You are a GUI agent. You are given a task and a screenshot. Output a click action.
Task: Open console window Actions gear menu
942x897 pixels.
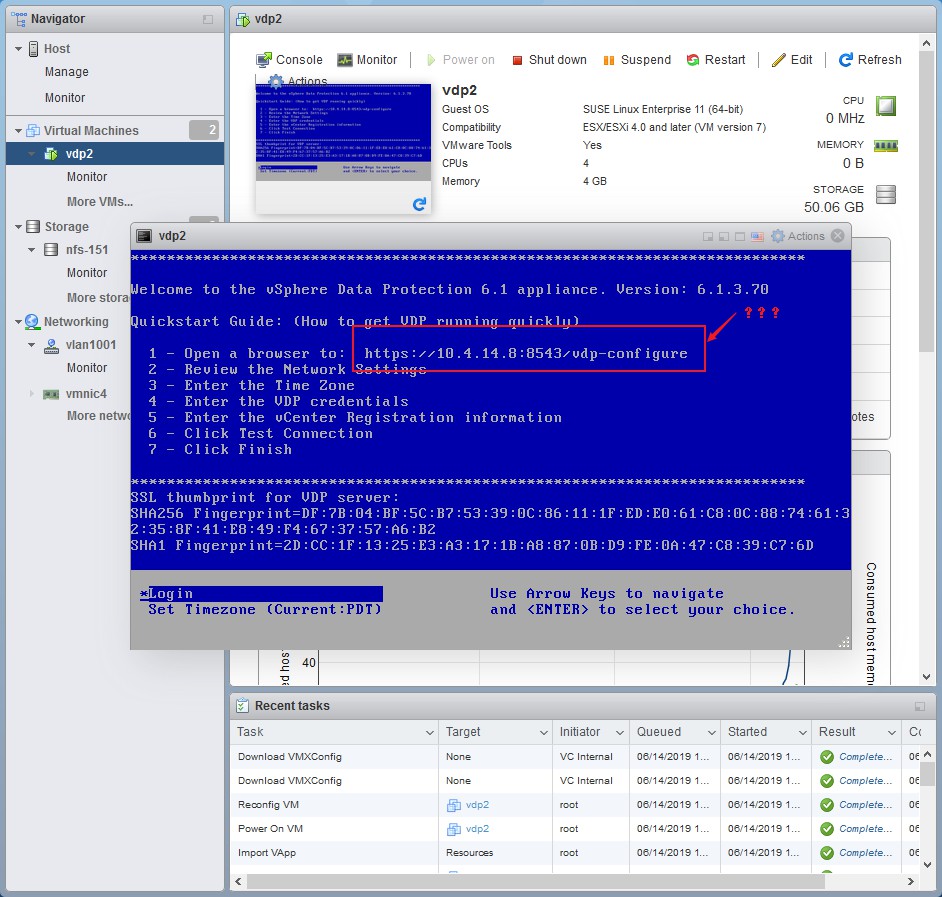(x=798, y=236)
